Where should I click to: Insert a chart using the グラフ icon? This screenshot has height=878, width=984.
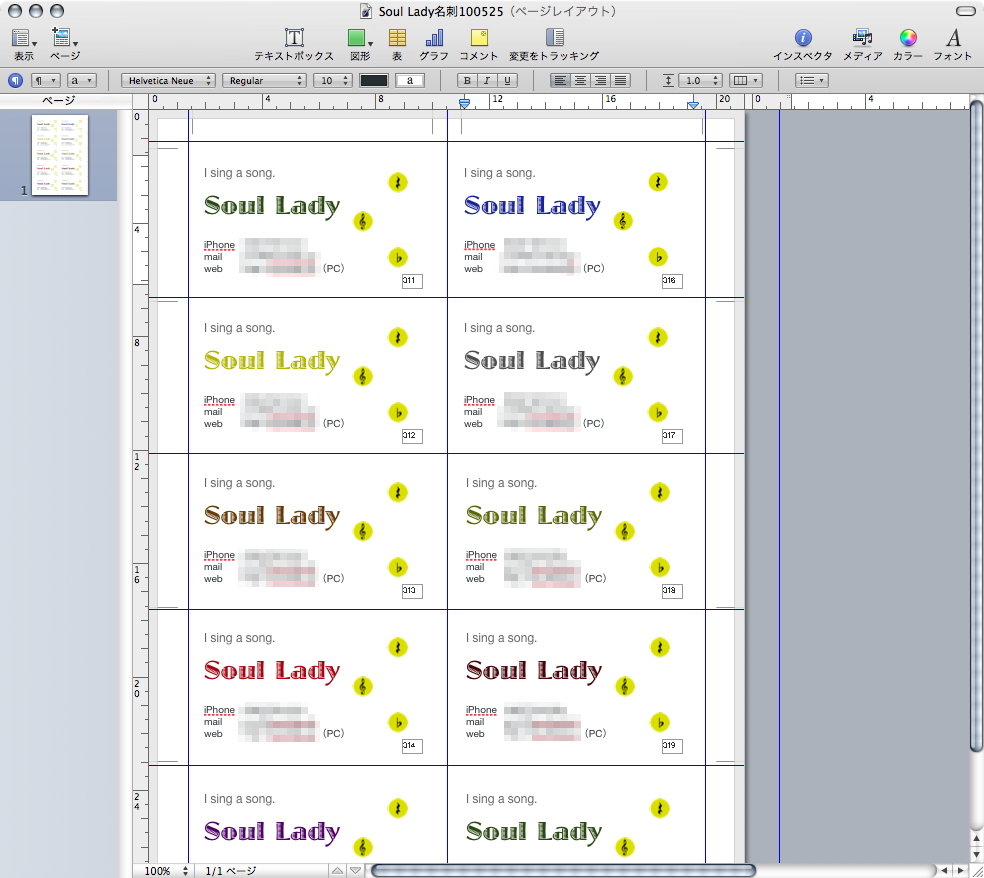(x=434, y=39)
